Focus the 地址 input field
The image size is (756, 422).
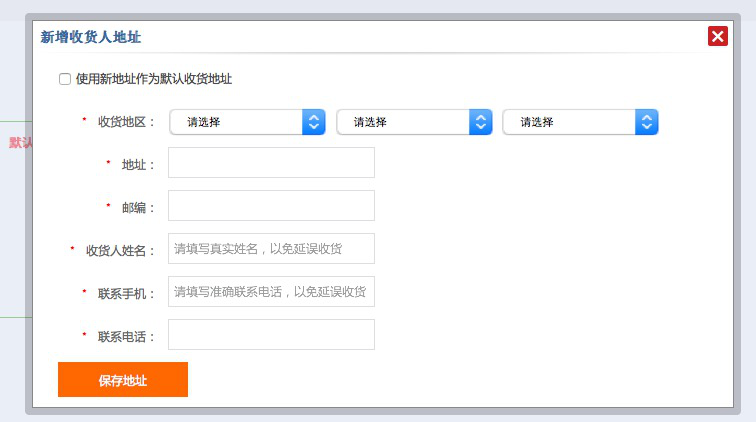tap(271, 163)
